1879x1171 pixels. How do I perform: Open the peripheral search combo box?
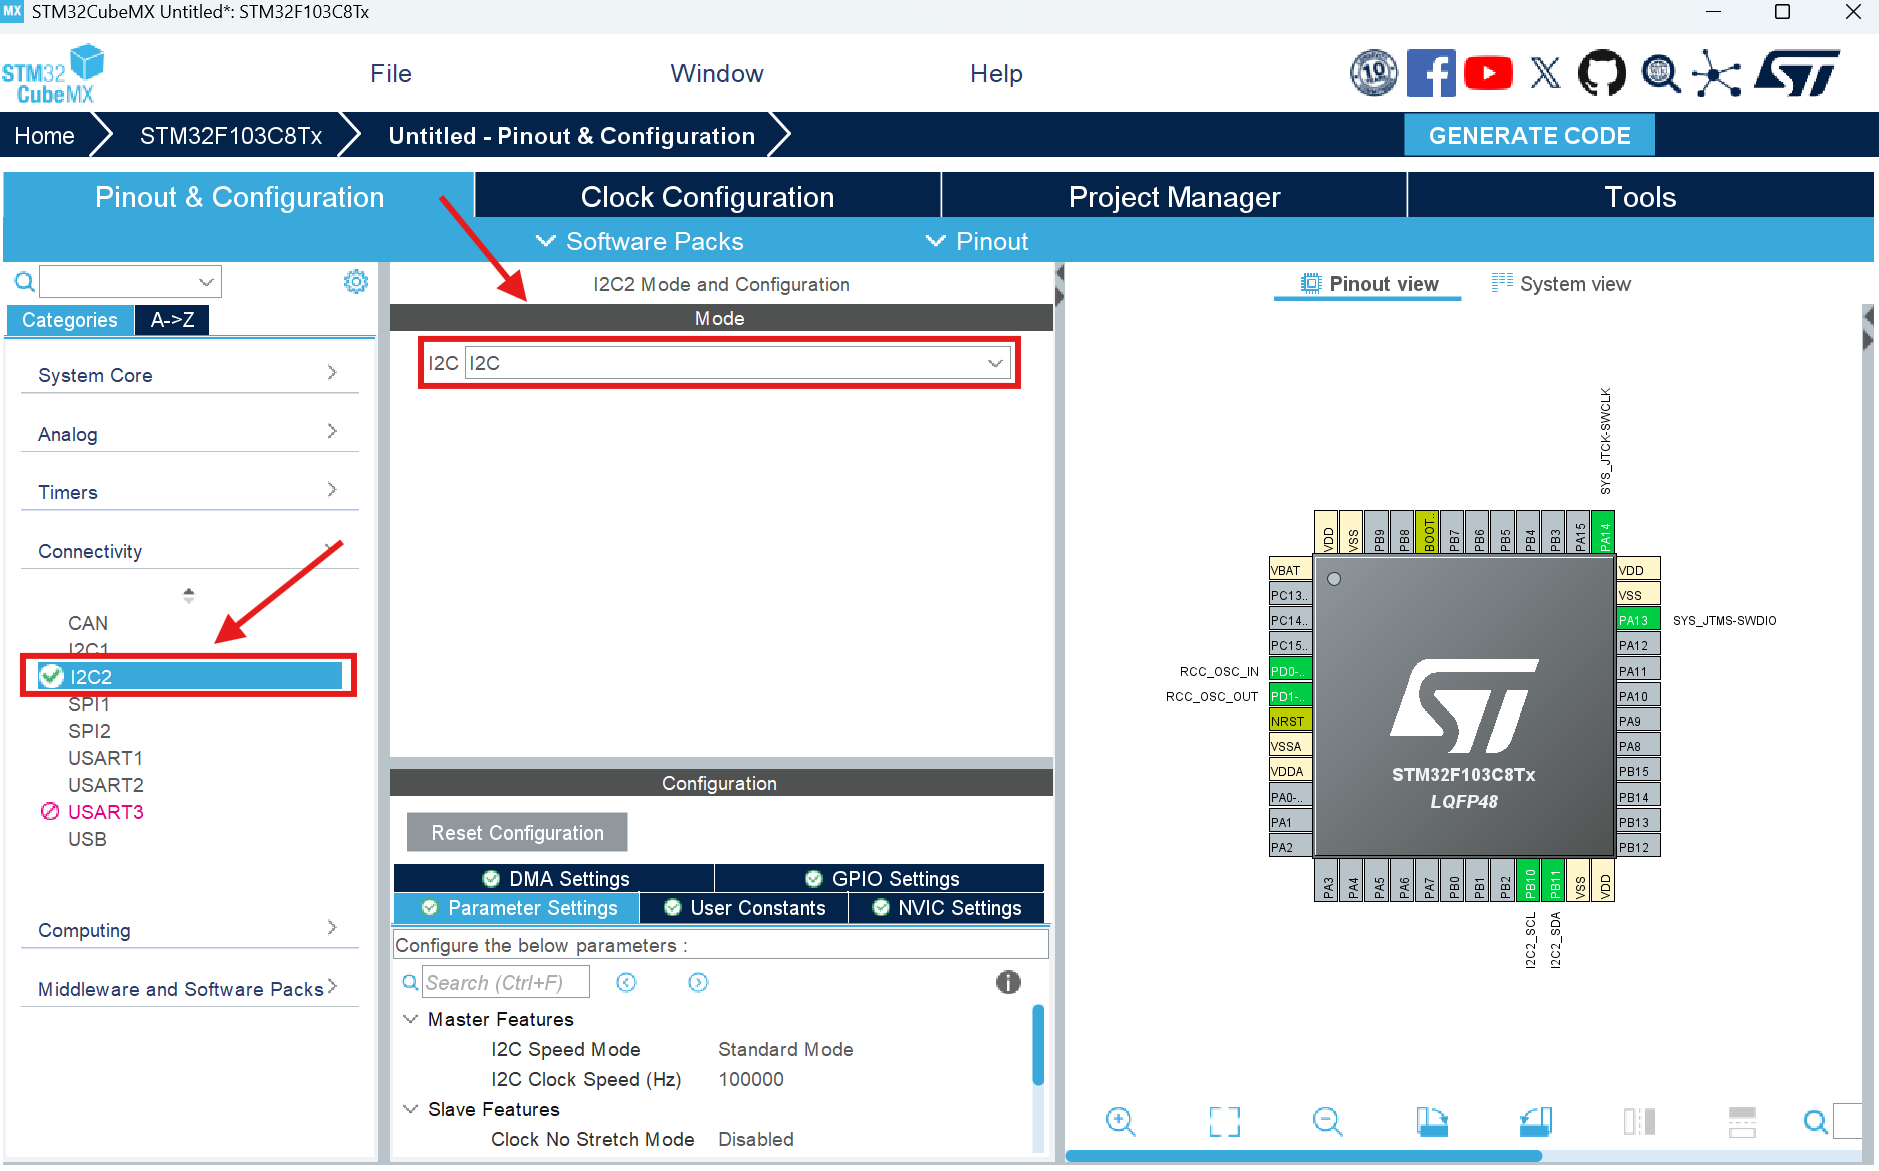pos(130,282)
